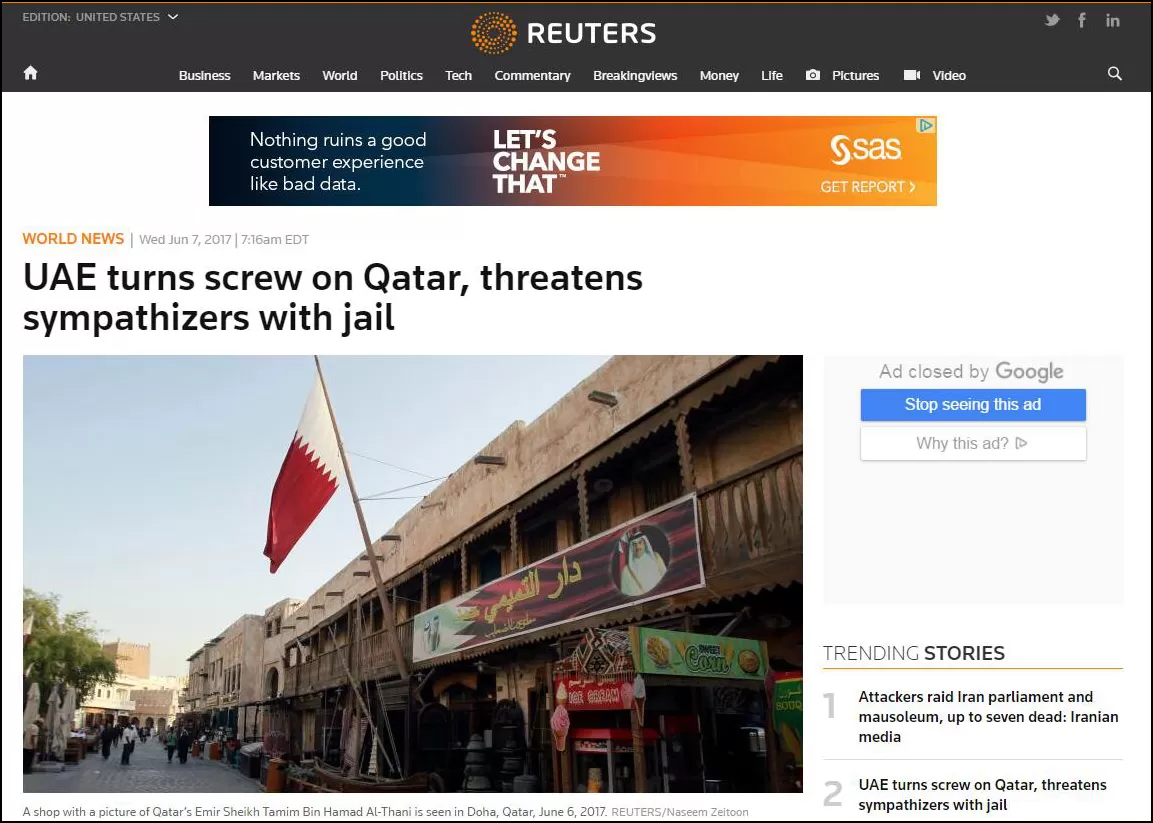Click the camera icon beside Pictures
The image size is (1153, 823).
813,75
